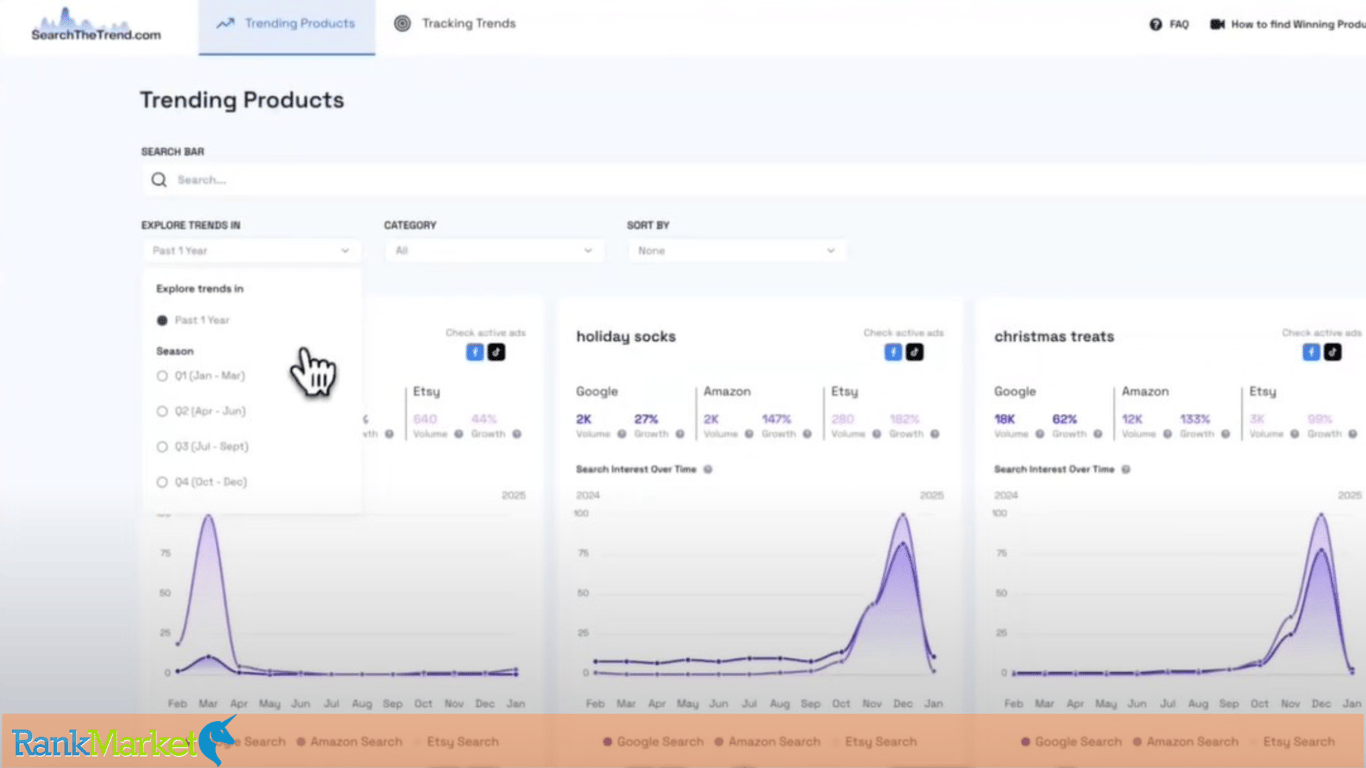This screenshot has height=768, width=1366.
Task: Click info icon next to christmas treats Etsy Volume
Action: coord(1295,434)
